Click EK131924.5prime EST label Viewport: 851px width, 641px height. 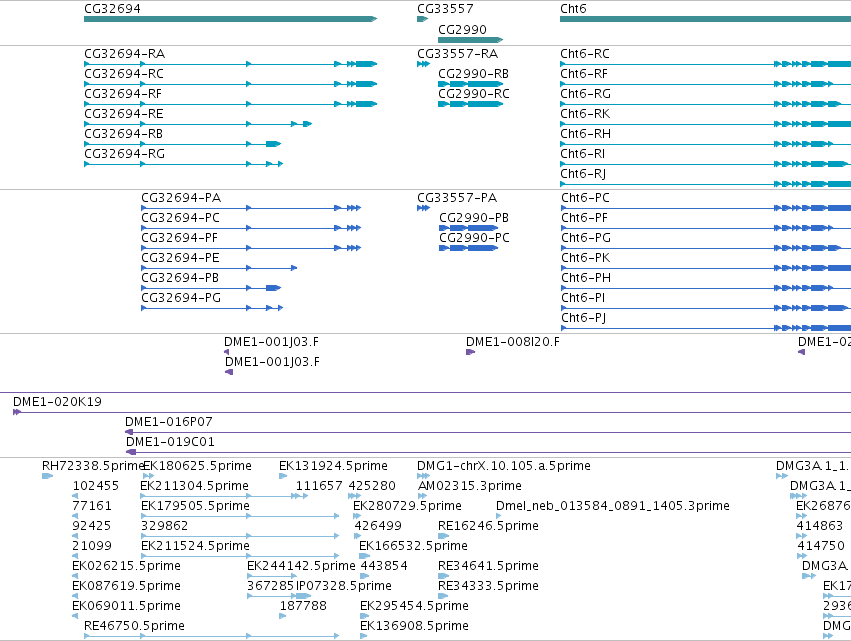(333, 466)
